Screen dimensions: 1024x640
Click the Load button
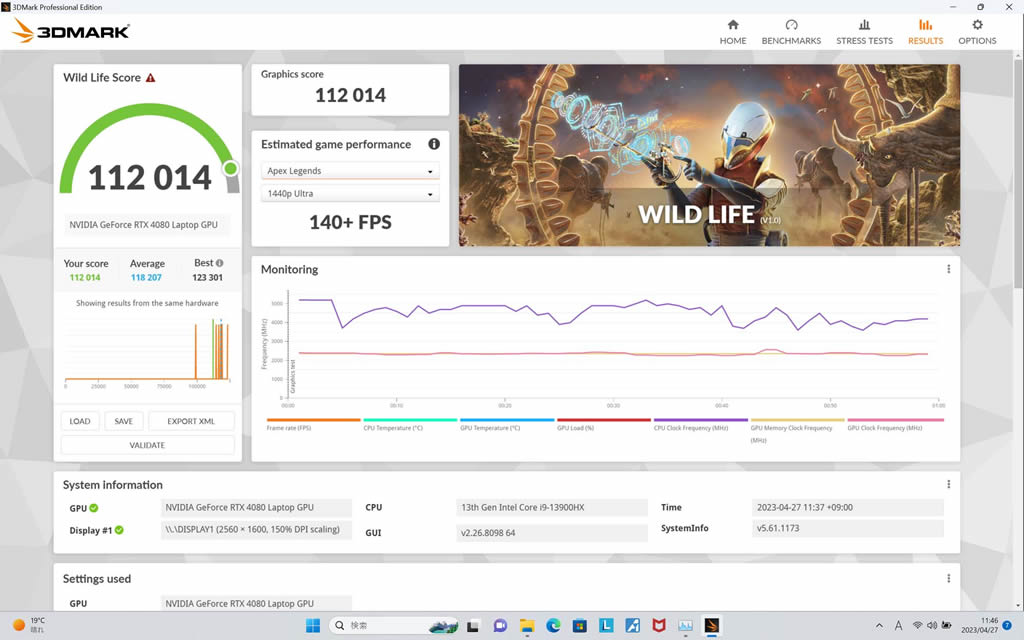(80, 421)
